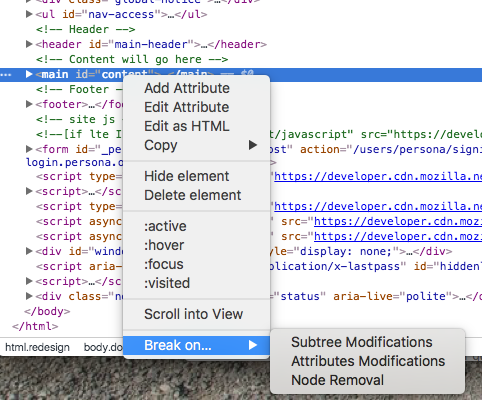Select Attributes Modifications breakpoint

(367, 361)
